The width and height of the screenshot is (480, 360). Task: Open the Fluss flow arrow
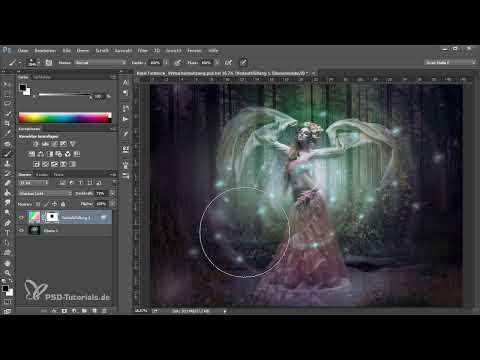[x=217, y=62]
